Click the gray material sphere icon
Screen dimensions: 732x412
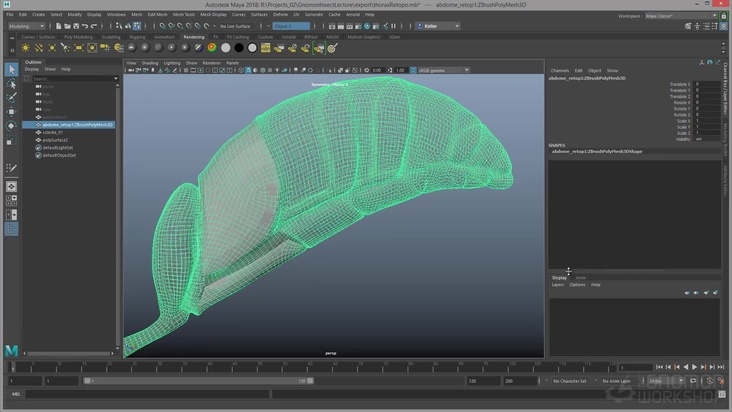[x=159, y=48]
